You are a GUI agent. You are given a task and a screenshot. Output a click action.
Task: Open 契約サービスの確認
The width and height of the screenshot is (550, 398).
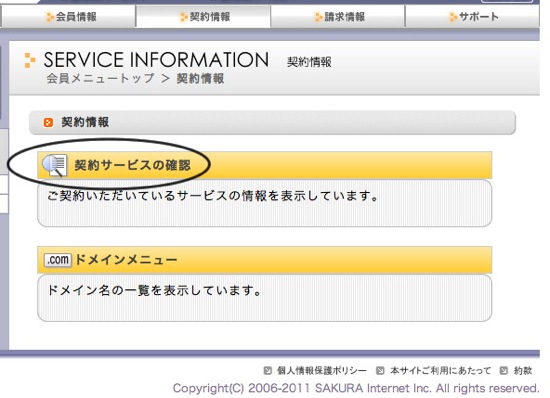pyautogui.click(x=132, y=165)
